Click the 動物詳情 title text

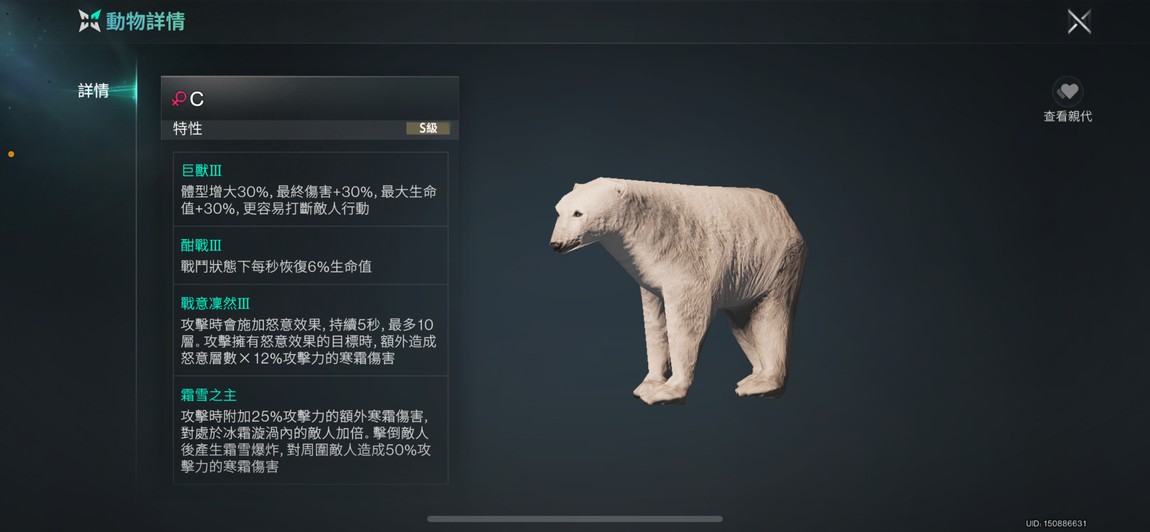pos(145,21)
